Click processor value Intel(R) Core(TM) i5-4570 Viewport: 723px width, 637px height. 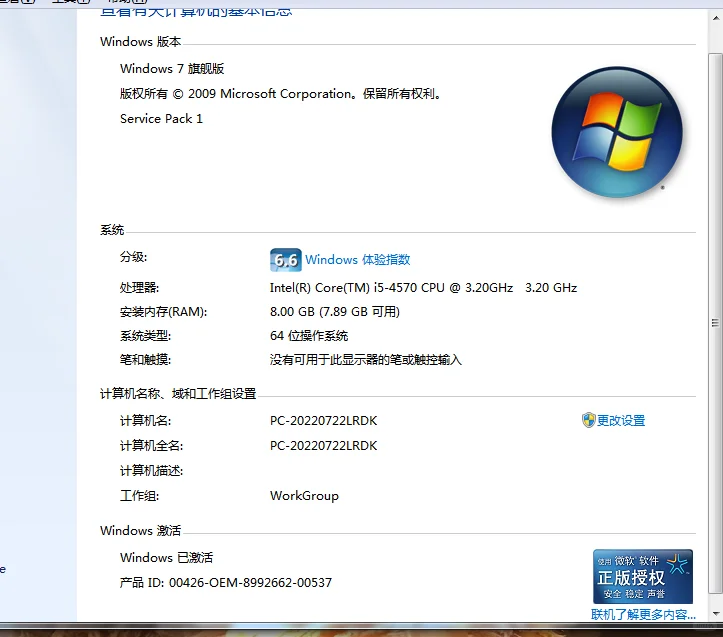coord(423,288)
